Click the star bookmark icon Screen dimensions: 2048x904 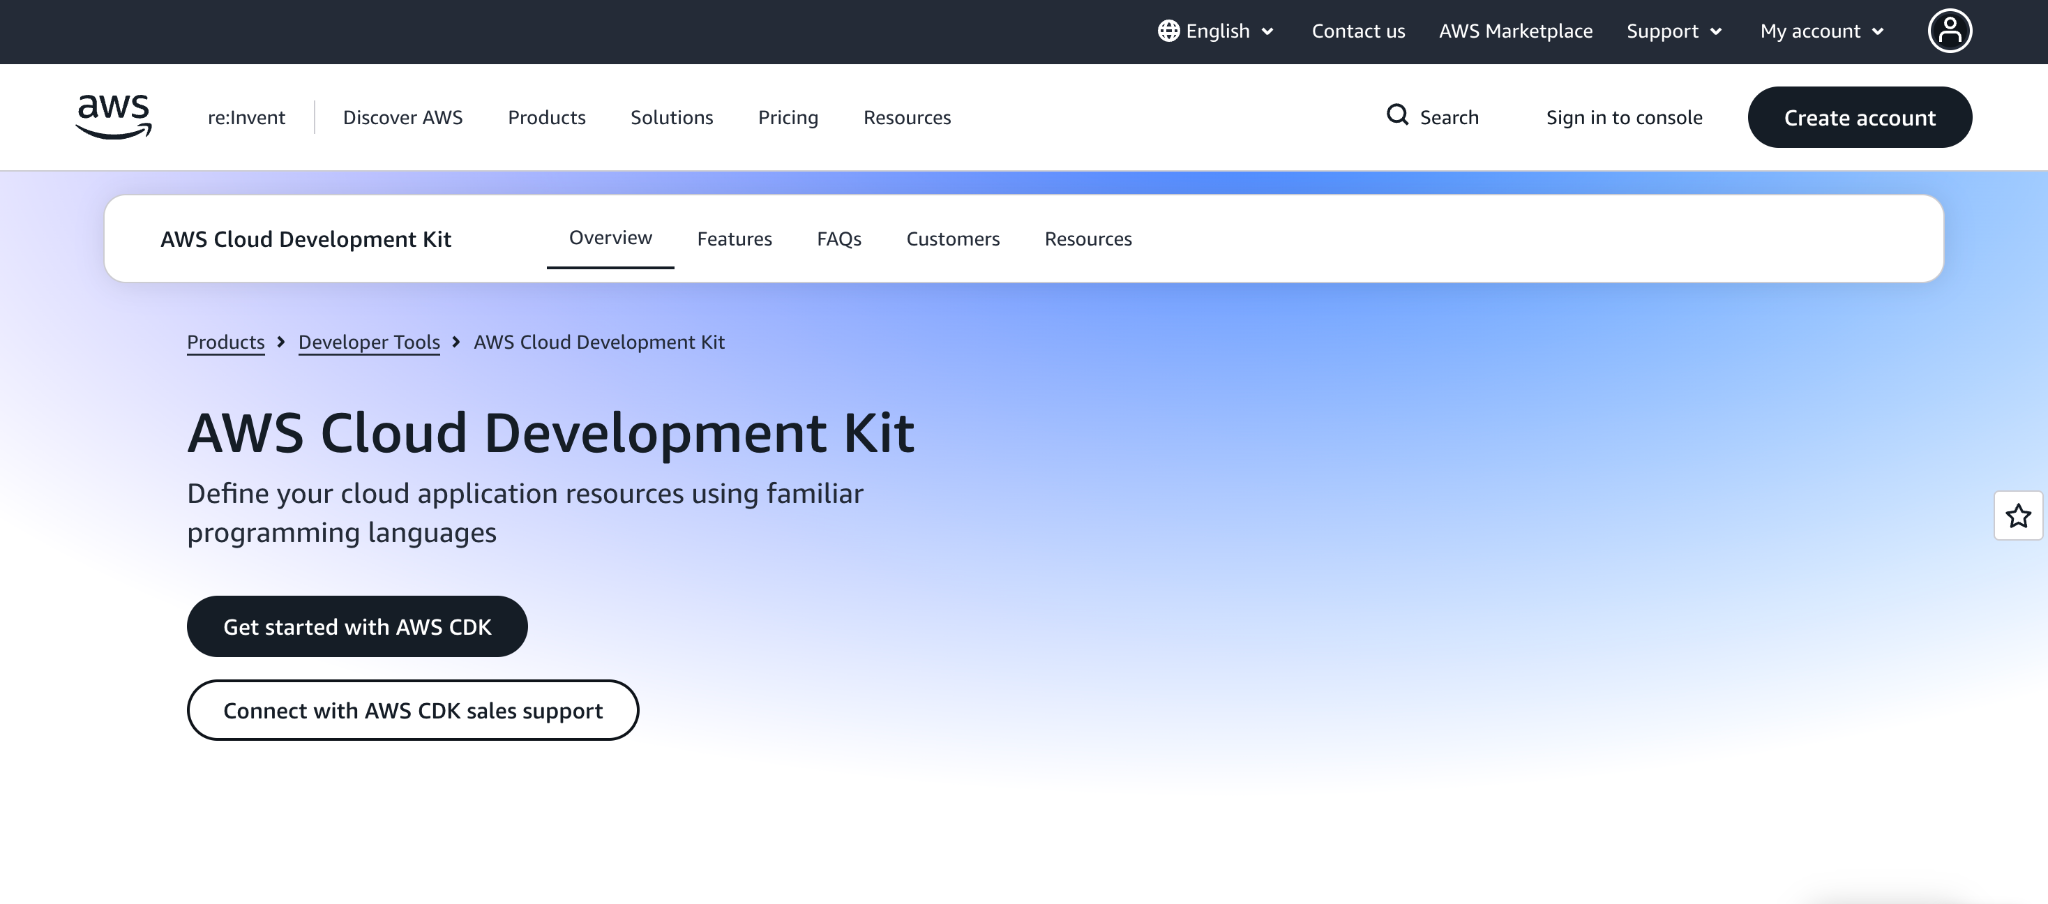[x=2018, y=516]
